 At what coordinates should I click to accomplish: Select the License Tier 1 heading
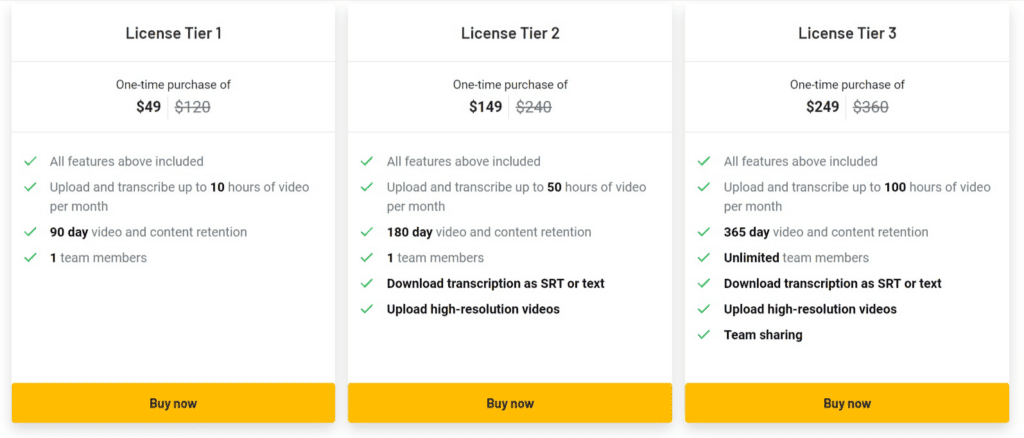174,33
